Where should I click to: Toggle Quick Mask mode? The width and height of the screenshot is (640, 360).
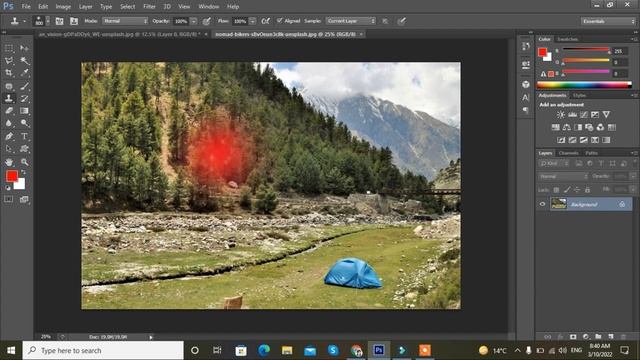[9, 199]
